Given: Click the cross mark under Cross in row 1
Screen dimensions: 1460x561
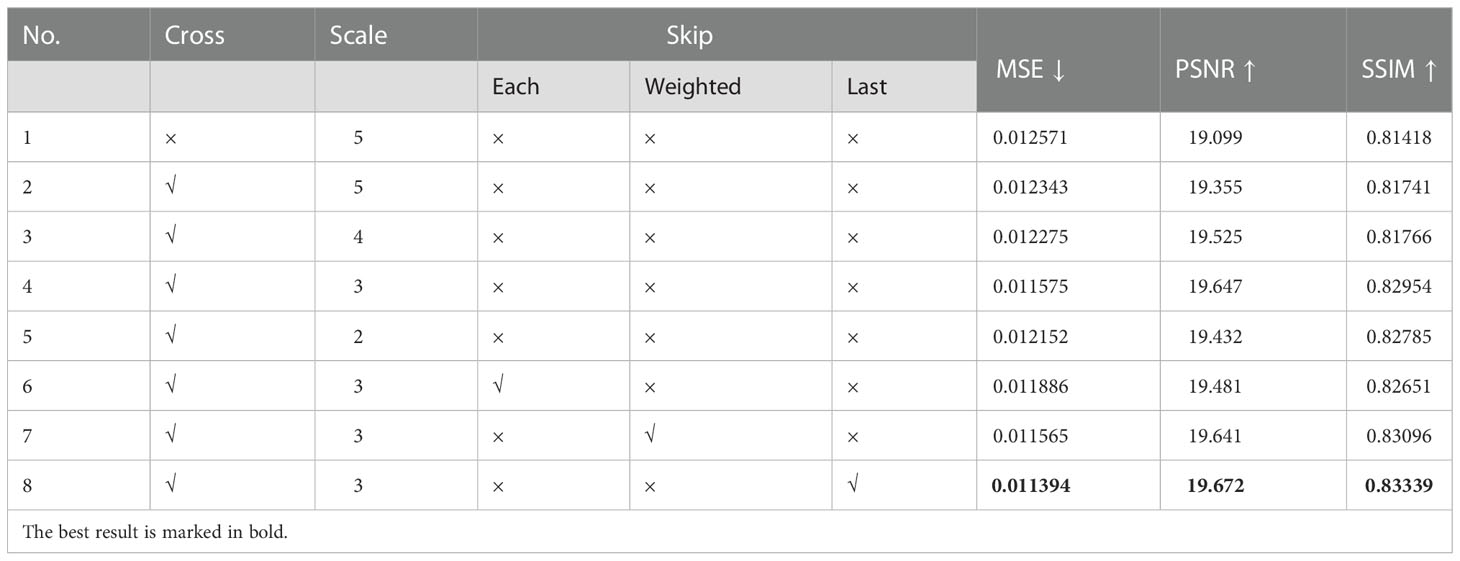Looking at the screenshot, I should [x=170, y=138].
